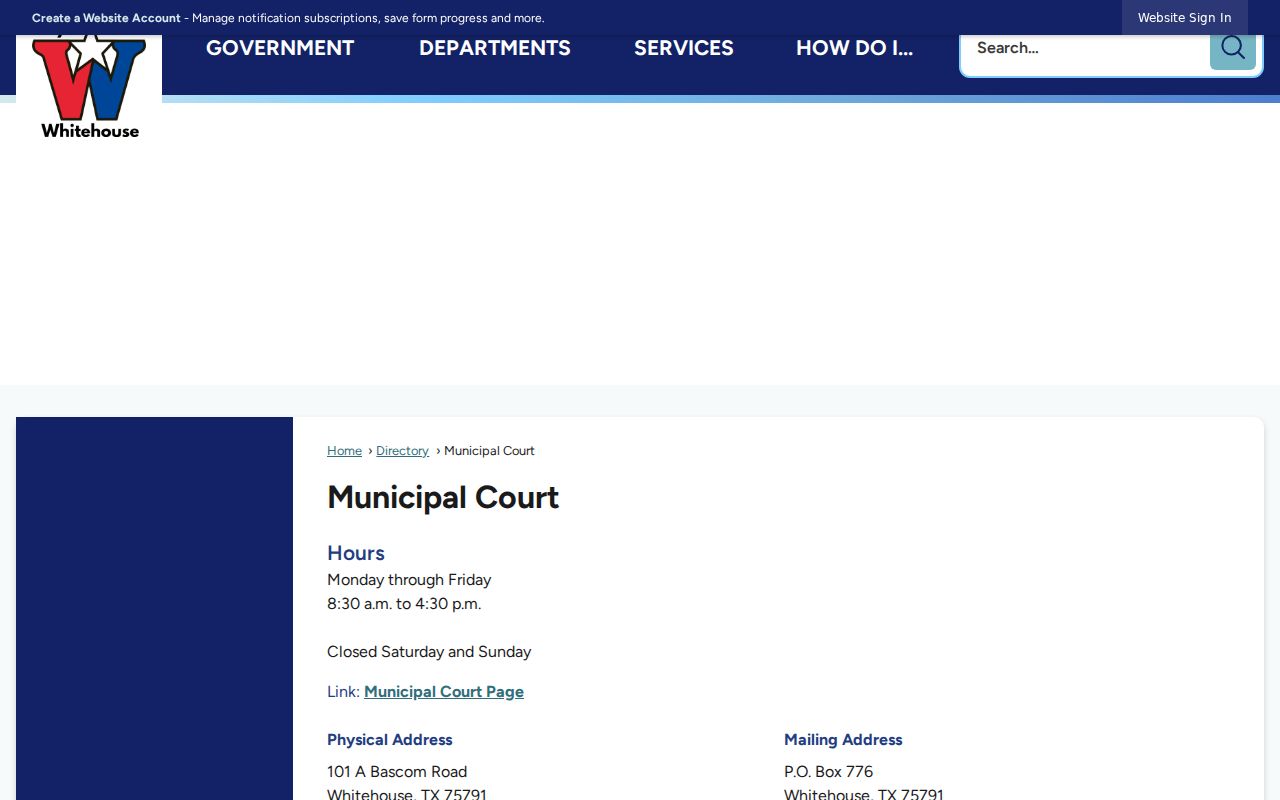Open Municipal Court Page link
Screen dimensions: 1280x800
(x=444, y=692)
